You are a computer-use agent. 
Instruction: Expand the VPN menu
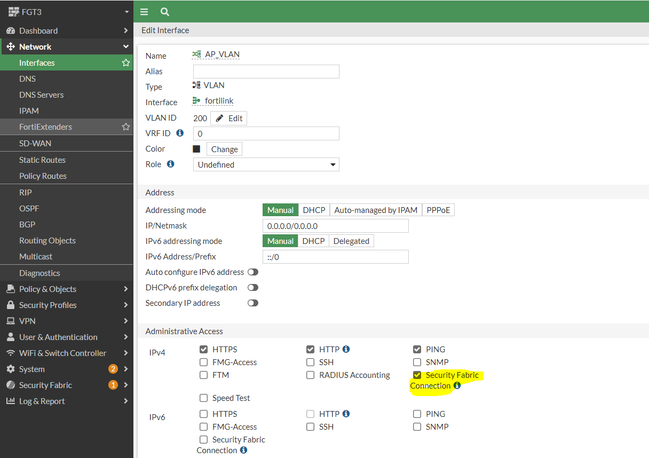(x=126, y=321)
